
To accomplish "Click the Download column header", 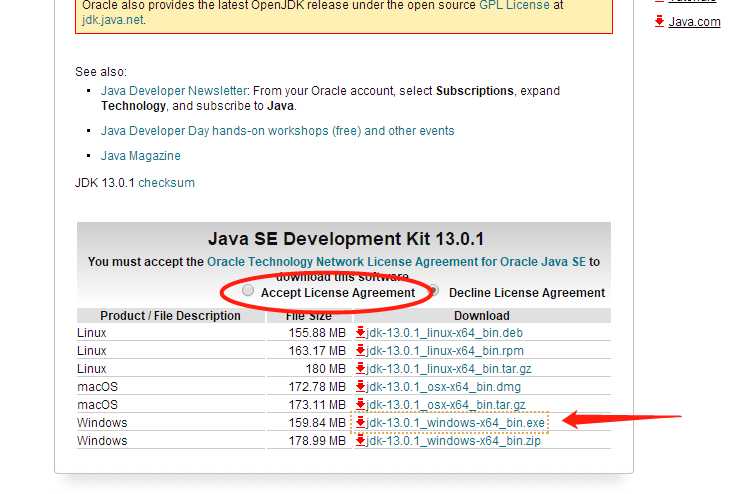I will pyautogui.click(x=481, y=316).
